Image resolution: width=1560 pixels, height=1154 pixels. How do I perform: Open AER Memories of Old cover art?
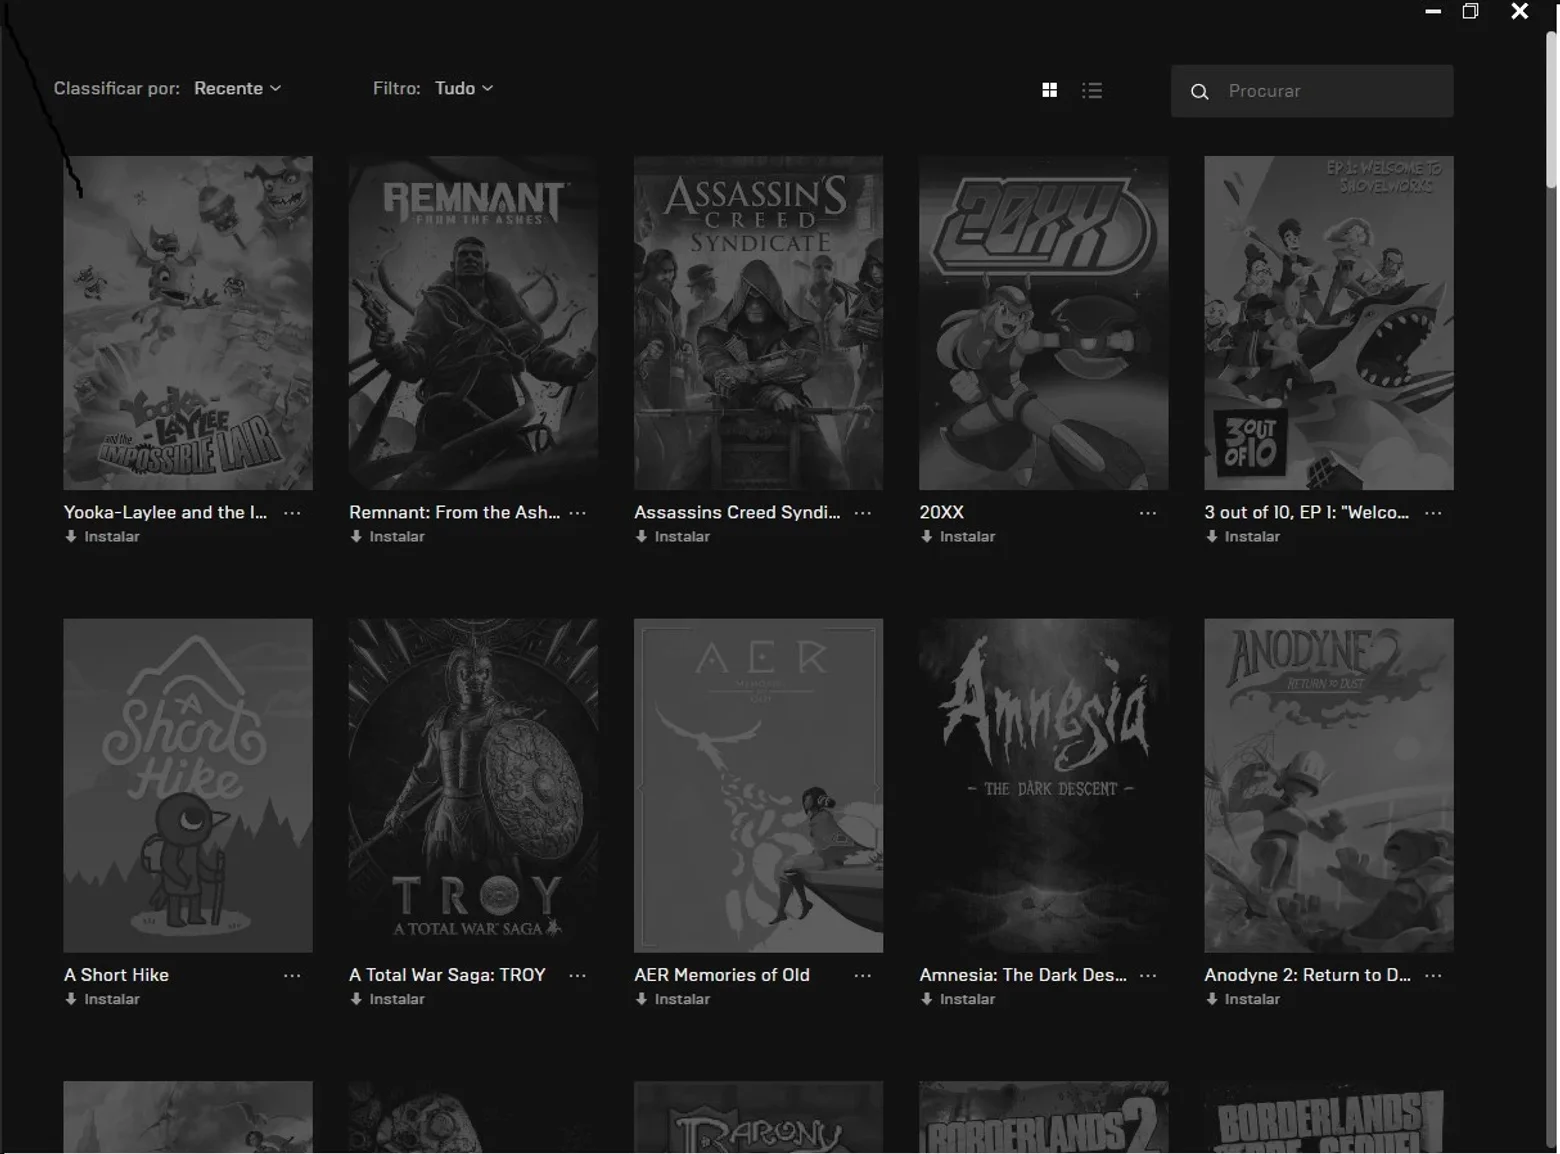[758, 786]
